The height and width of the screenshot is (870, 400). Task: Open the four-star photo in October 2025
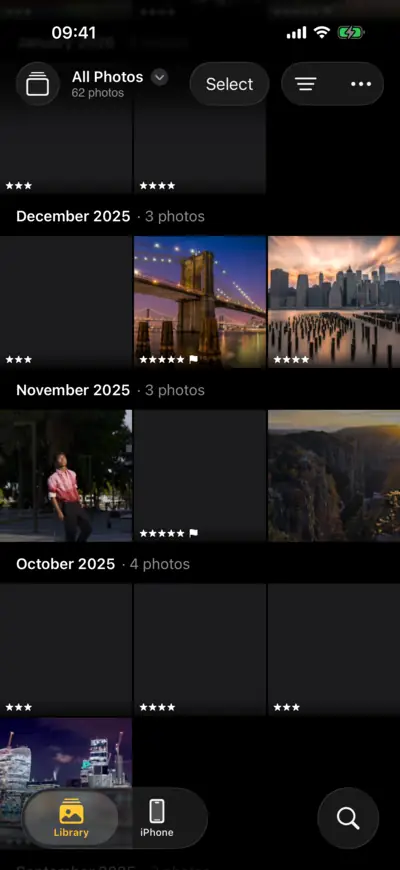click(x=200, y=650)
